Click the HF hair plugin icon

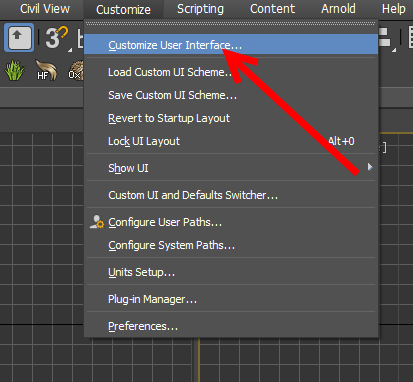click(46, 70)
